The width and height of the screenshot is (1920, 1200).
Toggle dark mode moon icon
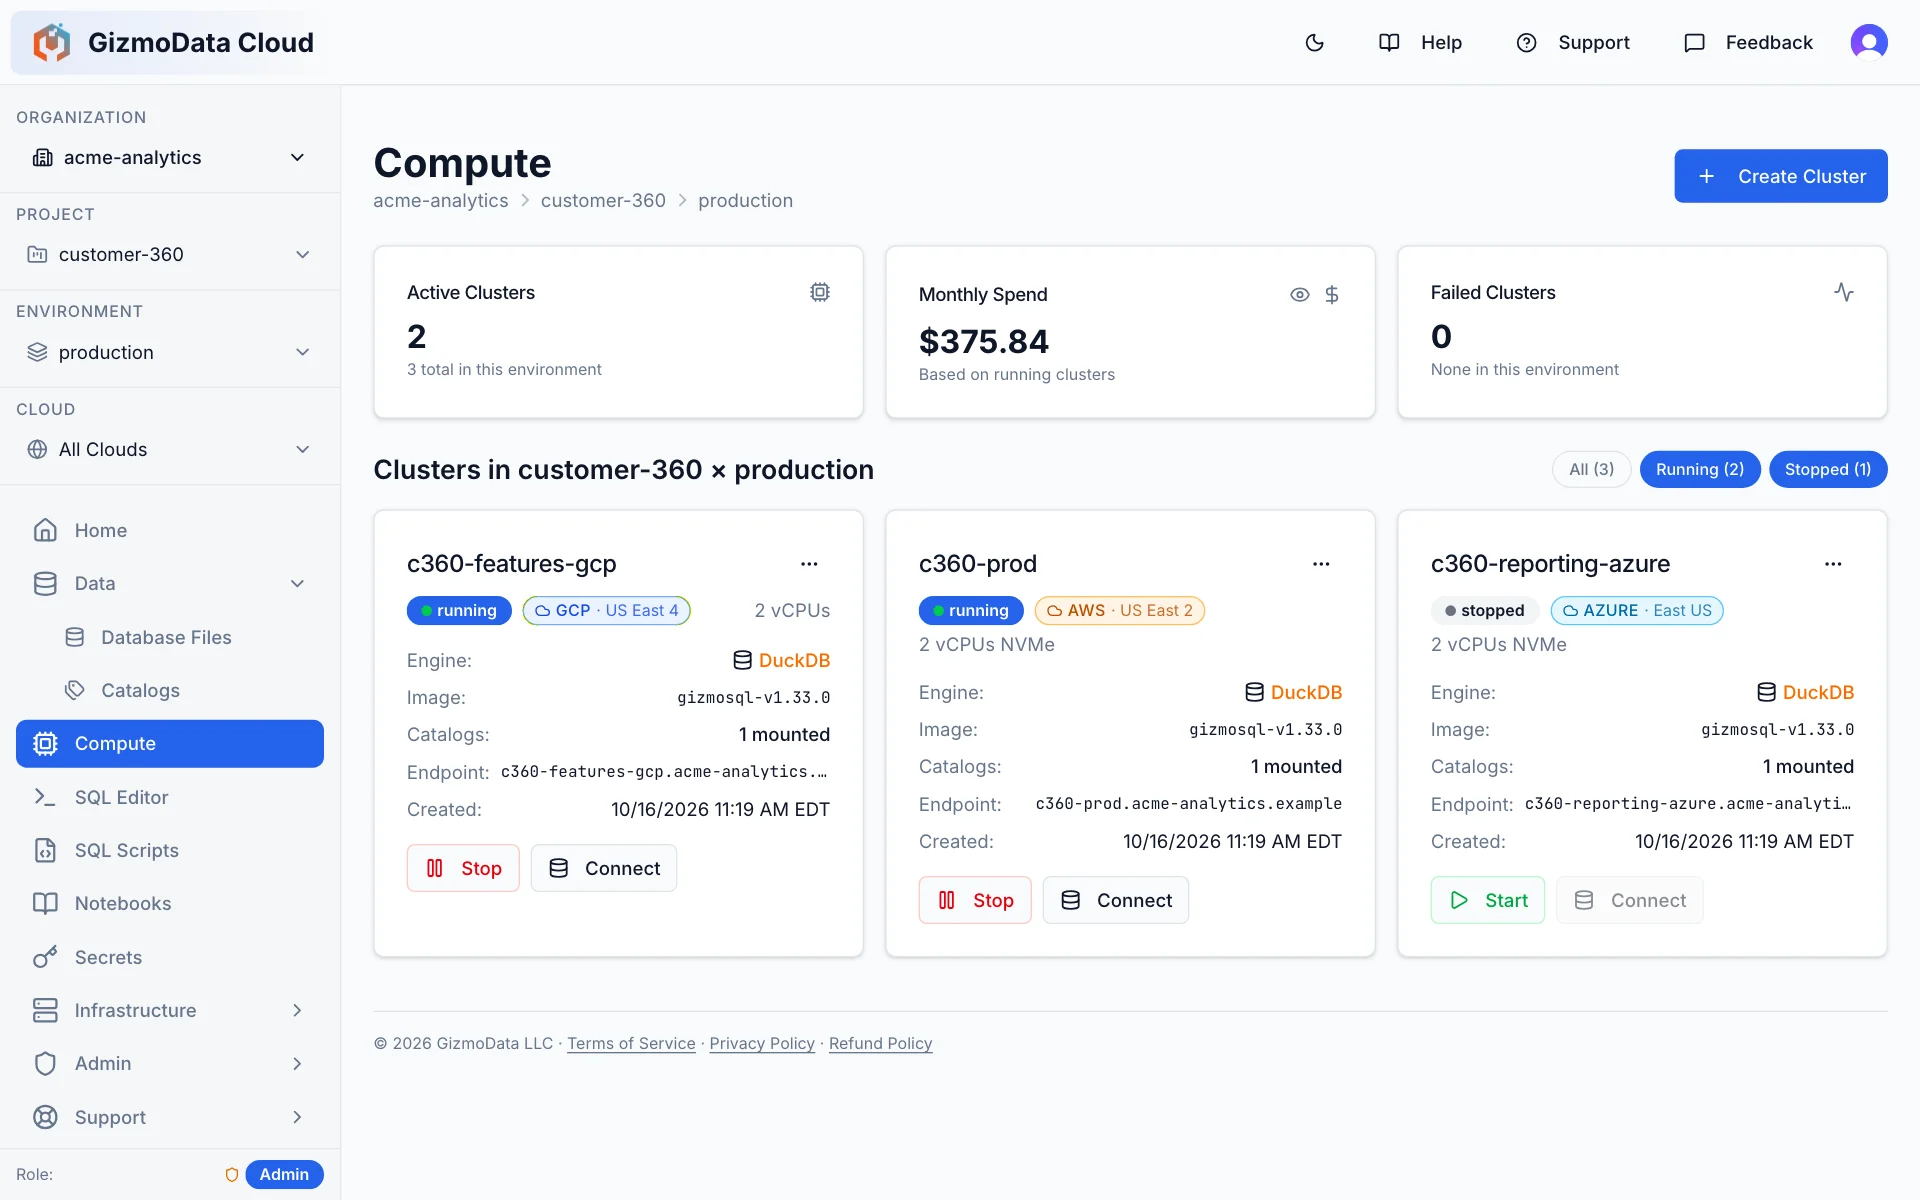click(1314, 42)
